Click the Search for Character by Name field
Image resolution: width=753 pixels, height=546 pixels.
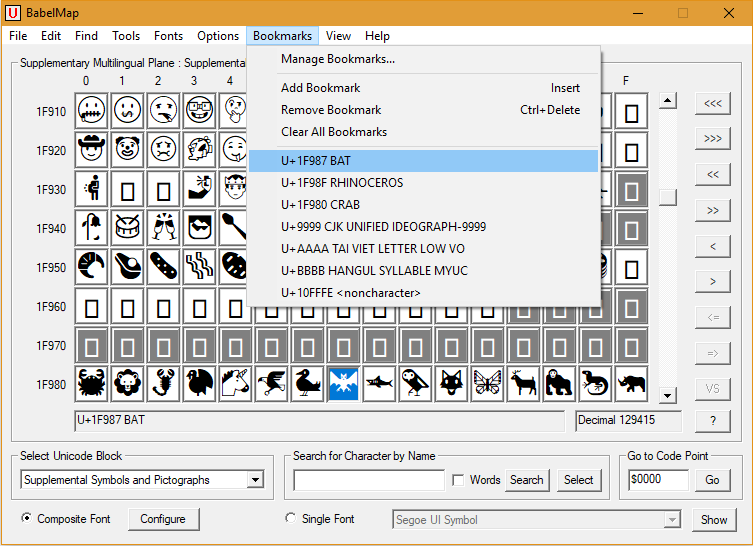tap(369, 480)
